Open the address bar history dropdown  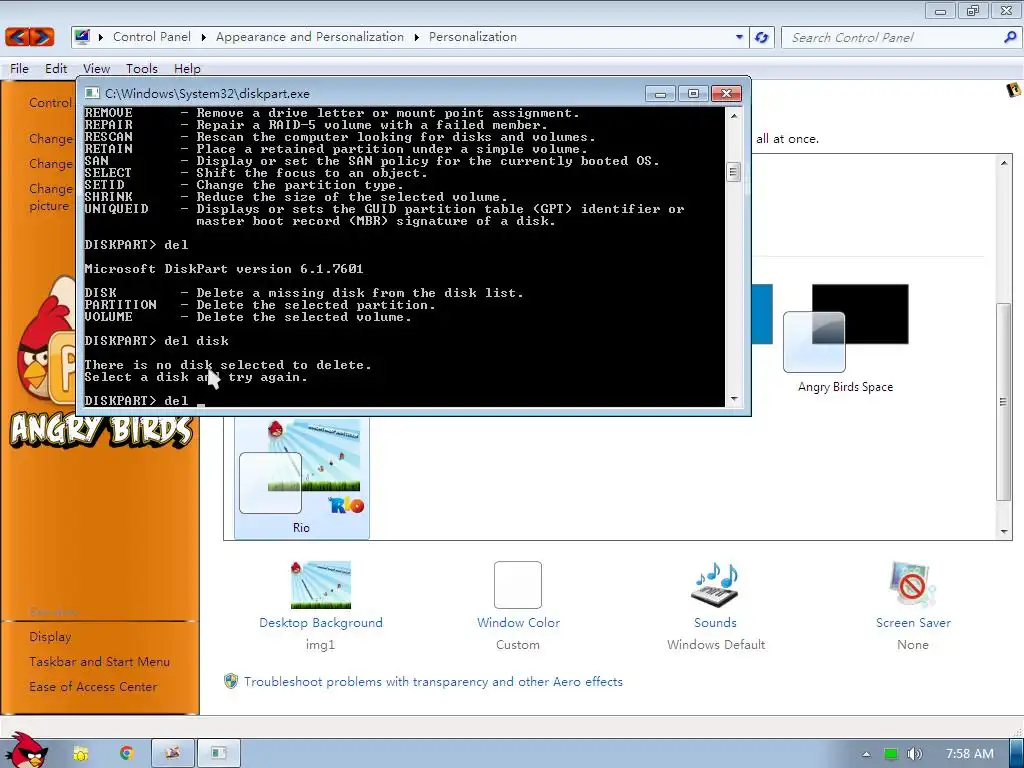point(739,37)
